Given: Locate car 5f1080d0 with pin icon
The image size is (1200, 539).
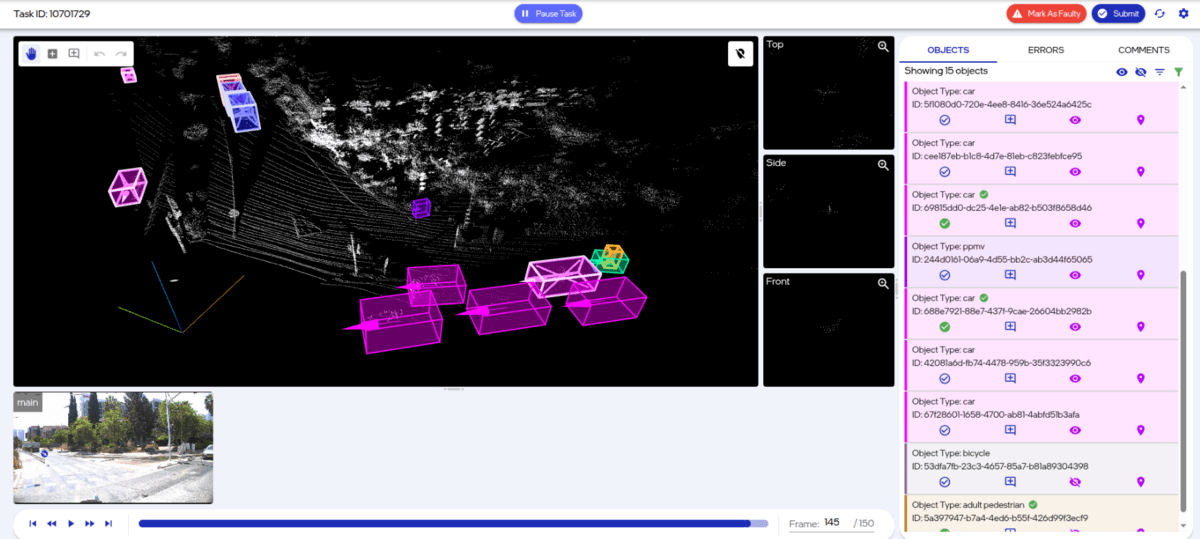Looking at the screenshot, I should (1140, 120).
